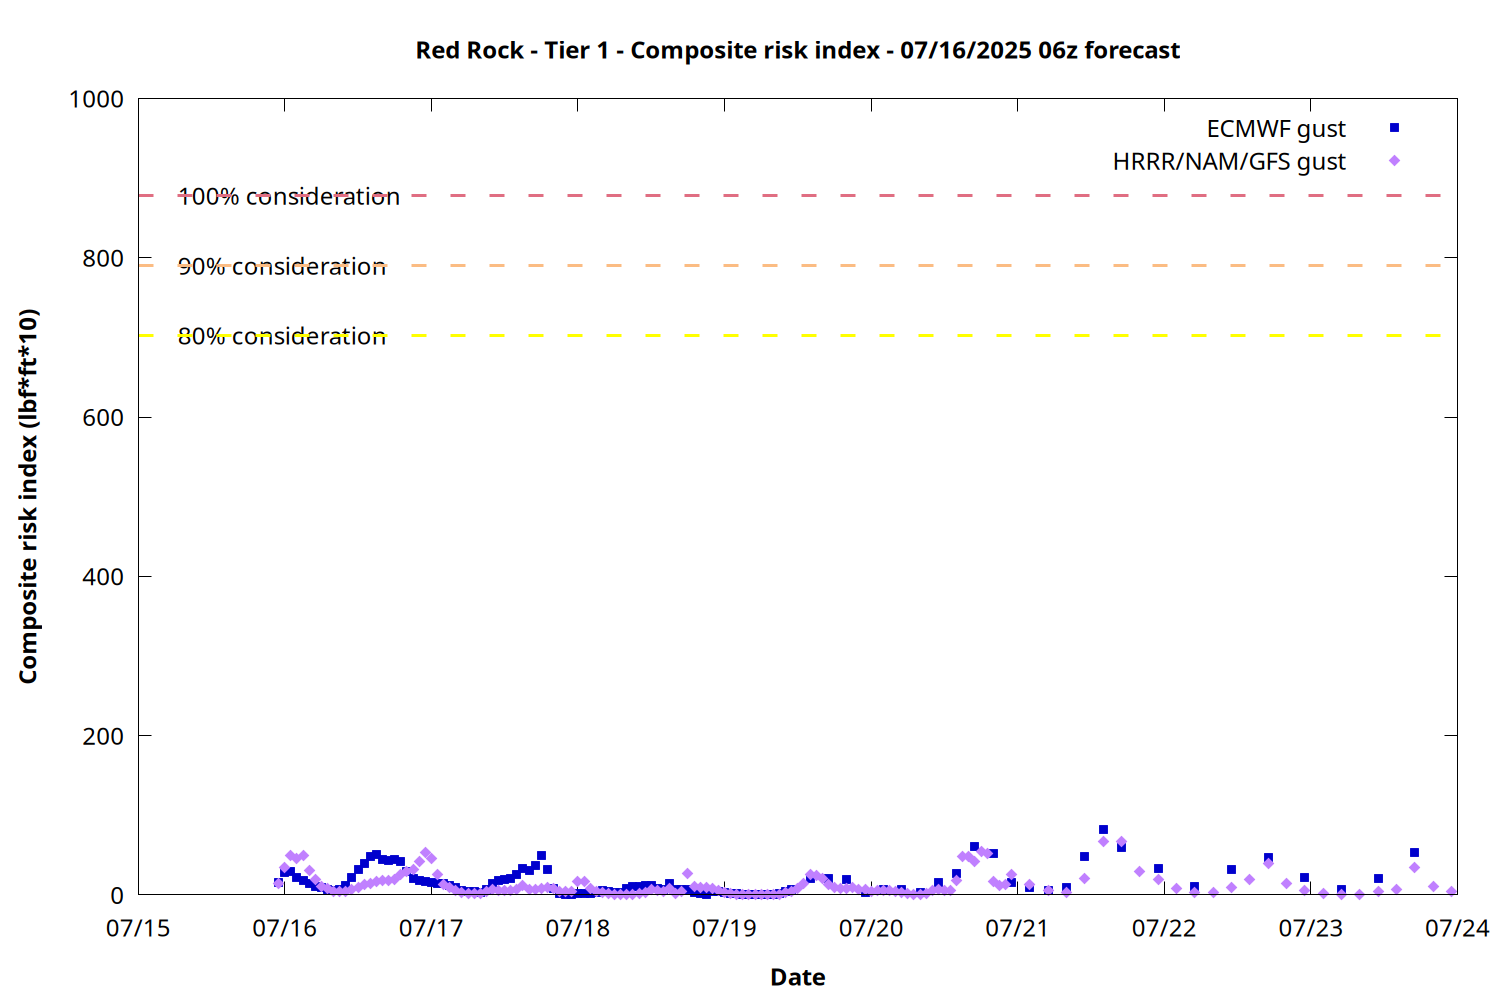The width and height of the screenshot is (1500, 1000).
Task: Click the 07/24 date tick label
Action: [x=1457, y=928]
